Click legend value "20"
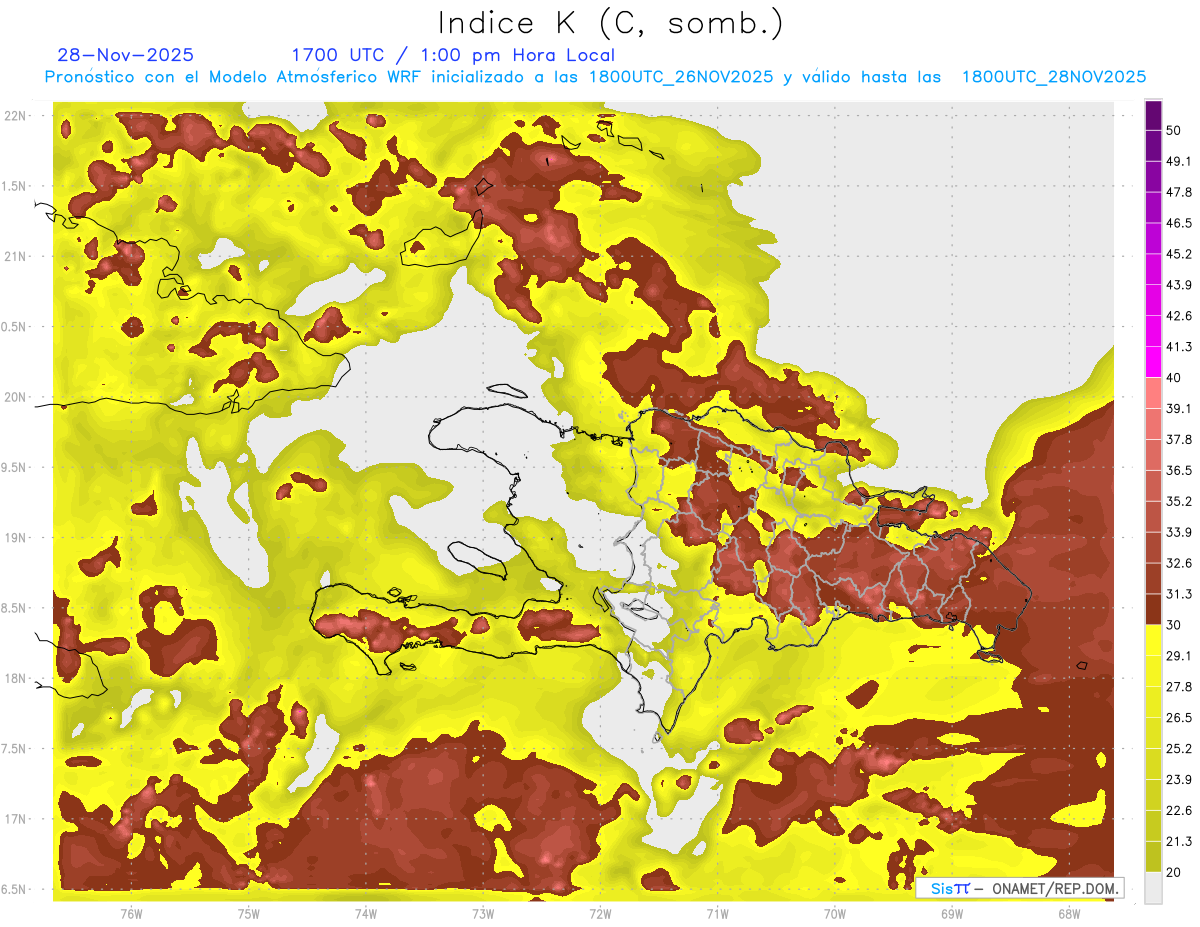This screenshot has width=1200, height=927. tap(1174, 873)
